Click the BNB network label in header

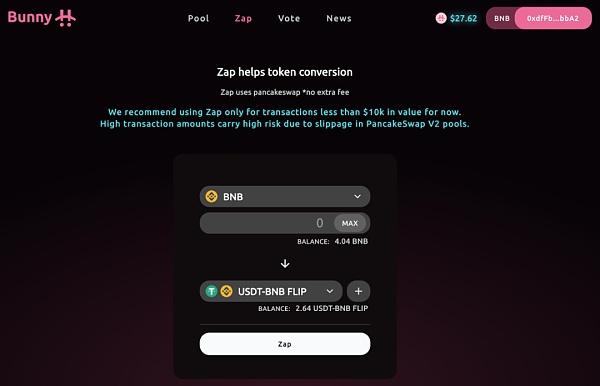(x=502, y=18)
